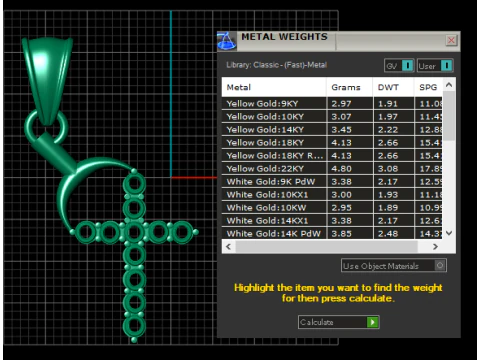Select the Yellow Gold:10KY row

coord(332,117)
